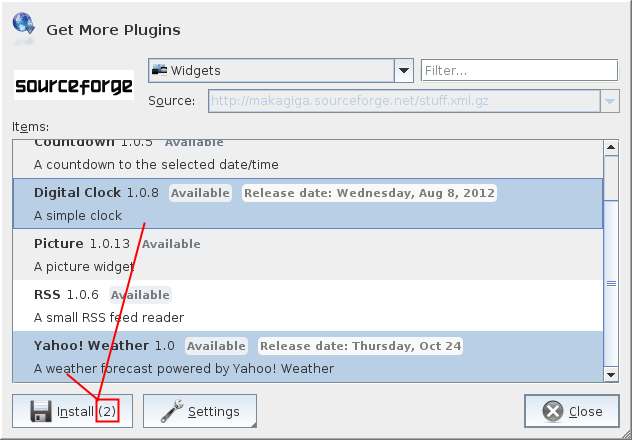Click the Yahoo! Weather forecast description
Screen dimensions: 632x440
click(184, 369)
